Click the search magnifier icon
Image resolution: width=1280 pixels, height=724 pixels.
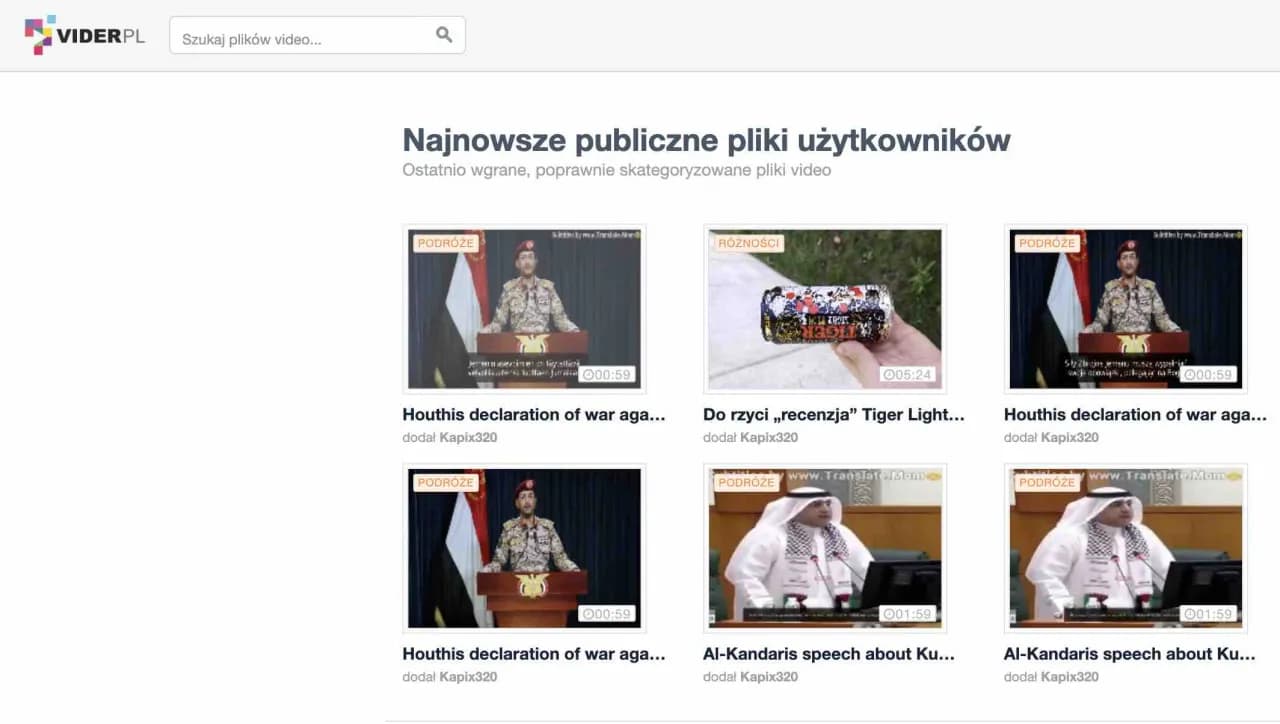pyautogui.click(x=443, y=33)
